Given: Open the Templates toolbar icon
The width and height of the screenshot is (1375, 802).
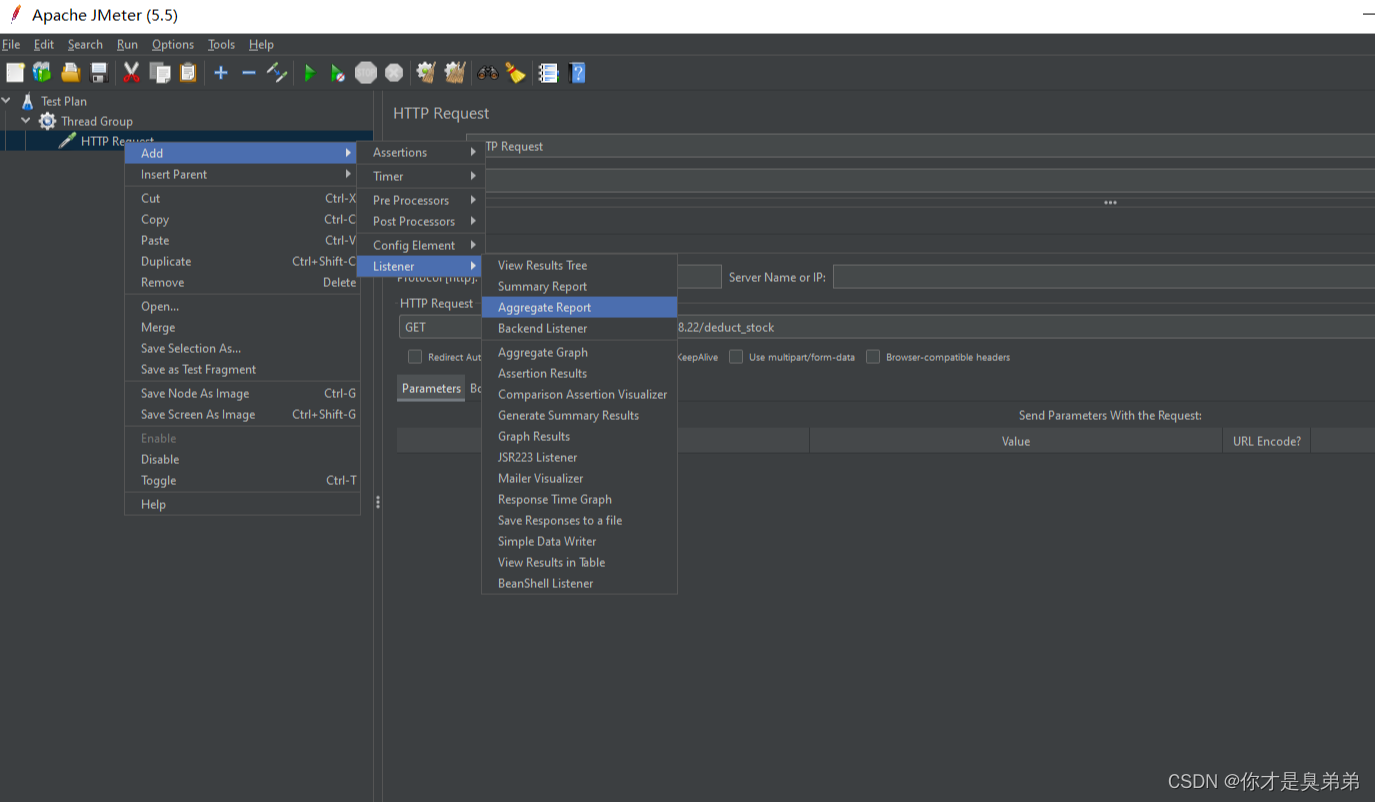Looking at the screenshot, I should [x=42, y=72].
